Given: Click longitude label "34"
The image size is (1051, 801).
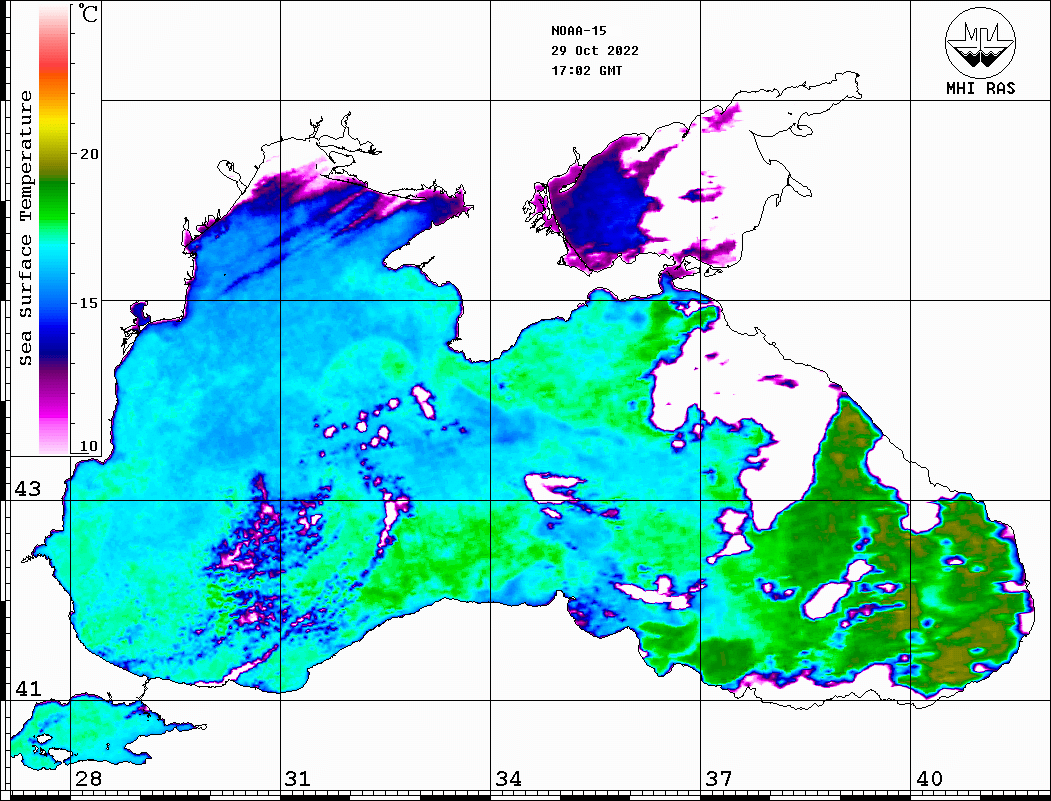Looking at the screenshot, I should tap(508, 778).
